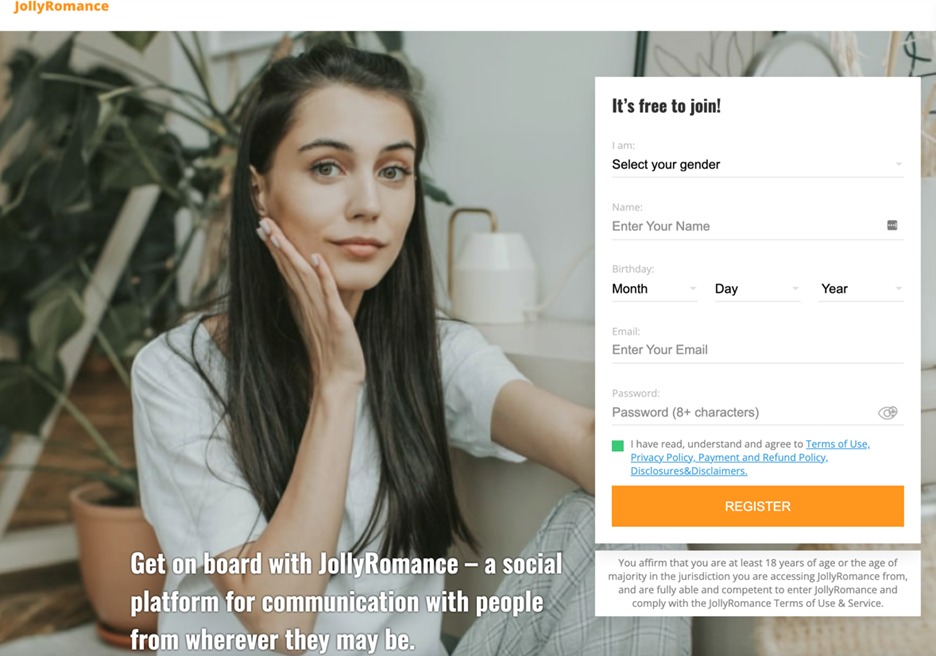Open Payment and Refund Policy link
Viewport: 936px width, 656px height.
[763, 458]
